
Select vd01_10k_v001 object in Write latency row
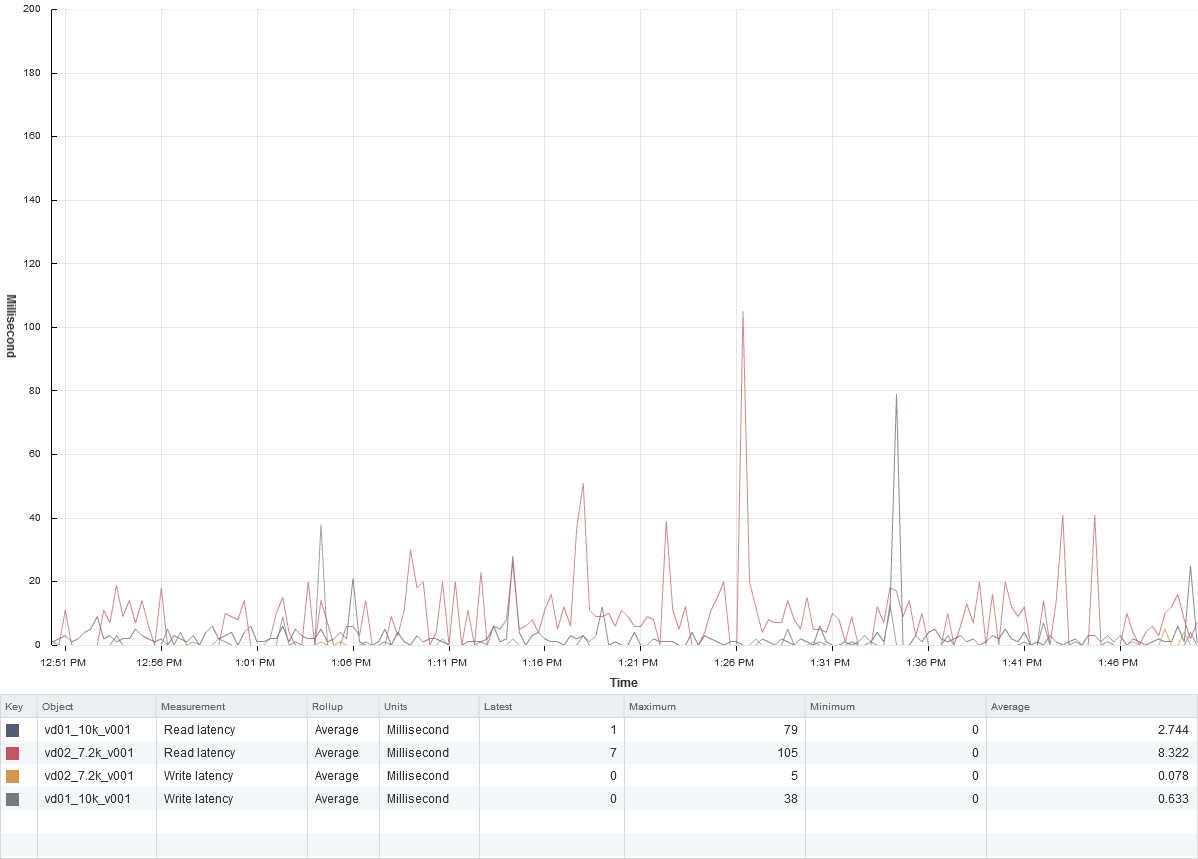click(x=87, y=799)
